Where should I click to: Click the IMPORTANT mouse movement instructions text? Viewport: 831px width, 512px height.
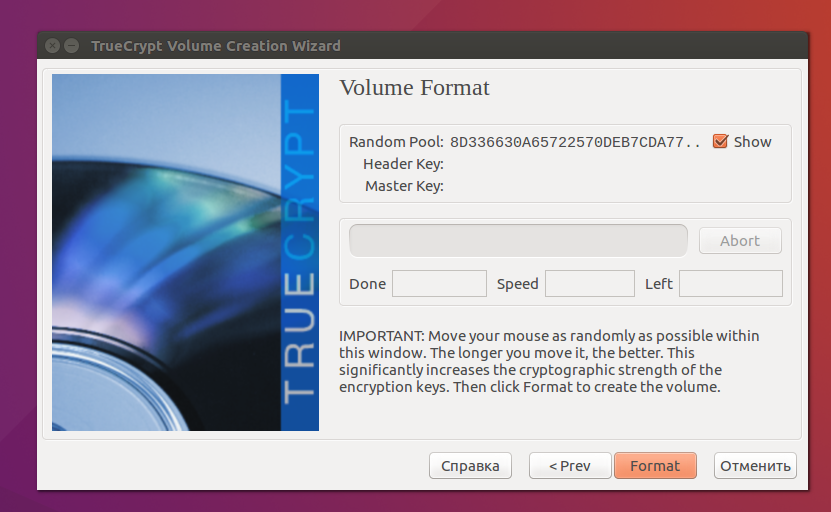pos(550,360)
